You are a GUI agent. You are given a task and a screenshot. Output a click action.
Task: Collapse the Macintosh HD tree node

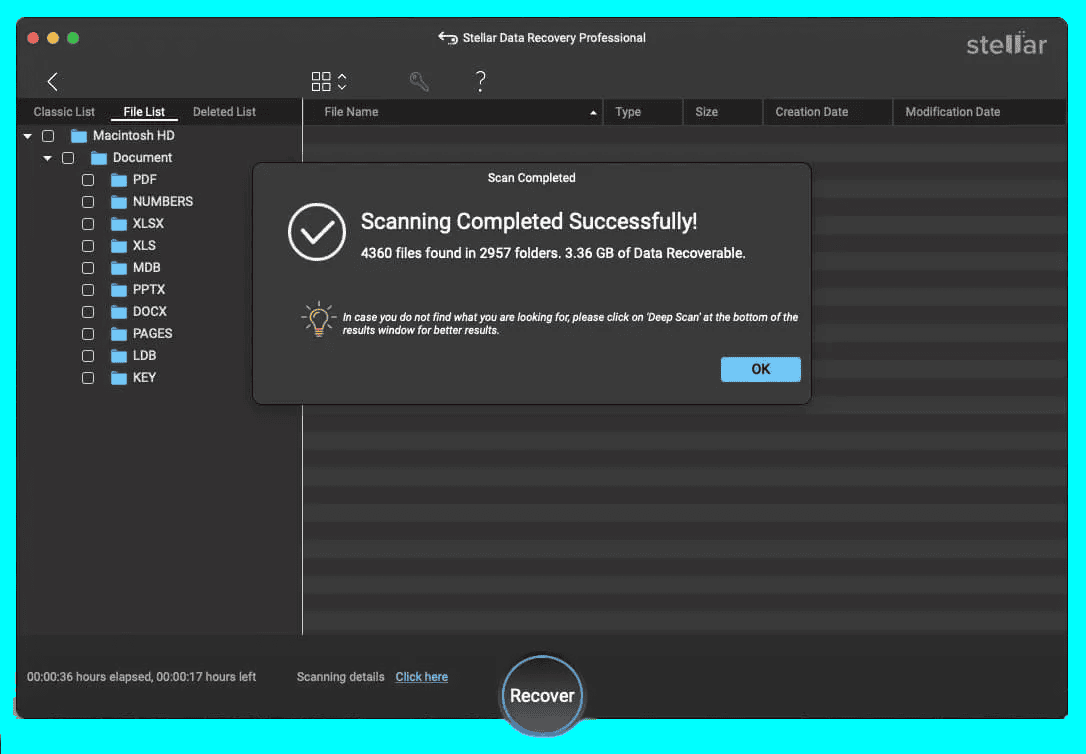28,136
